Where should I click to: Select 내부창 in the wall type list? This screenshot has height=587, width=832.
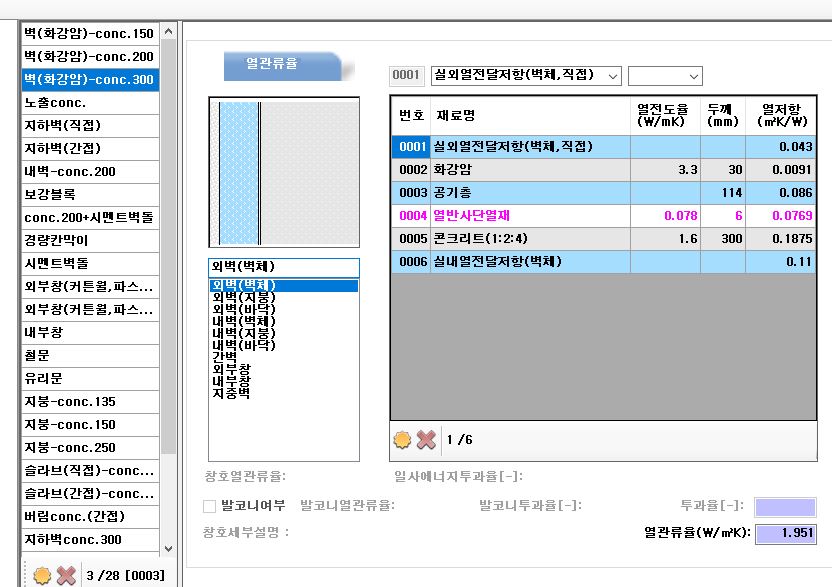pyautogui.click(x=230, y=381)
